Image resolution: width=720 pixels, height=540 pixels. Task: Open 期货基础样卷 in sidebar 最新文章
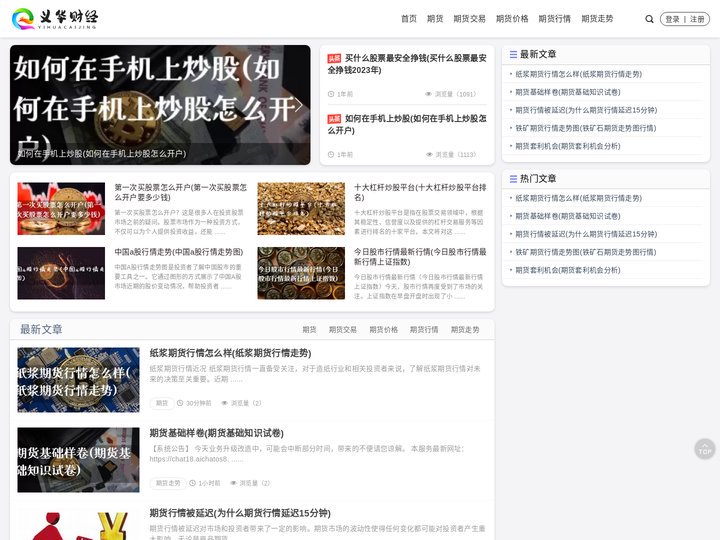pos(568,92)
